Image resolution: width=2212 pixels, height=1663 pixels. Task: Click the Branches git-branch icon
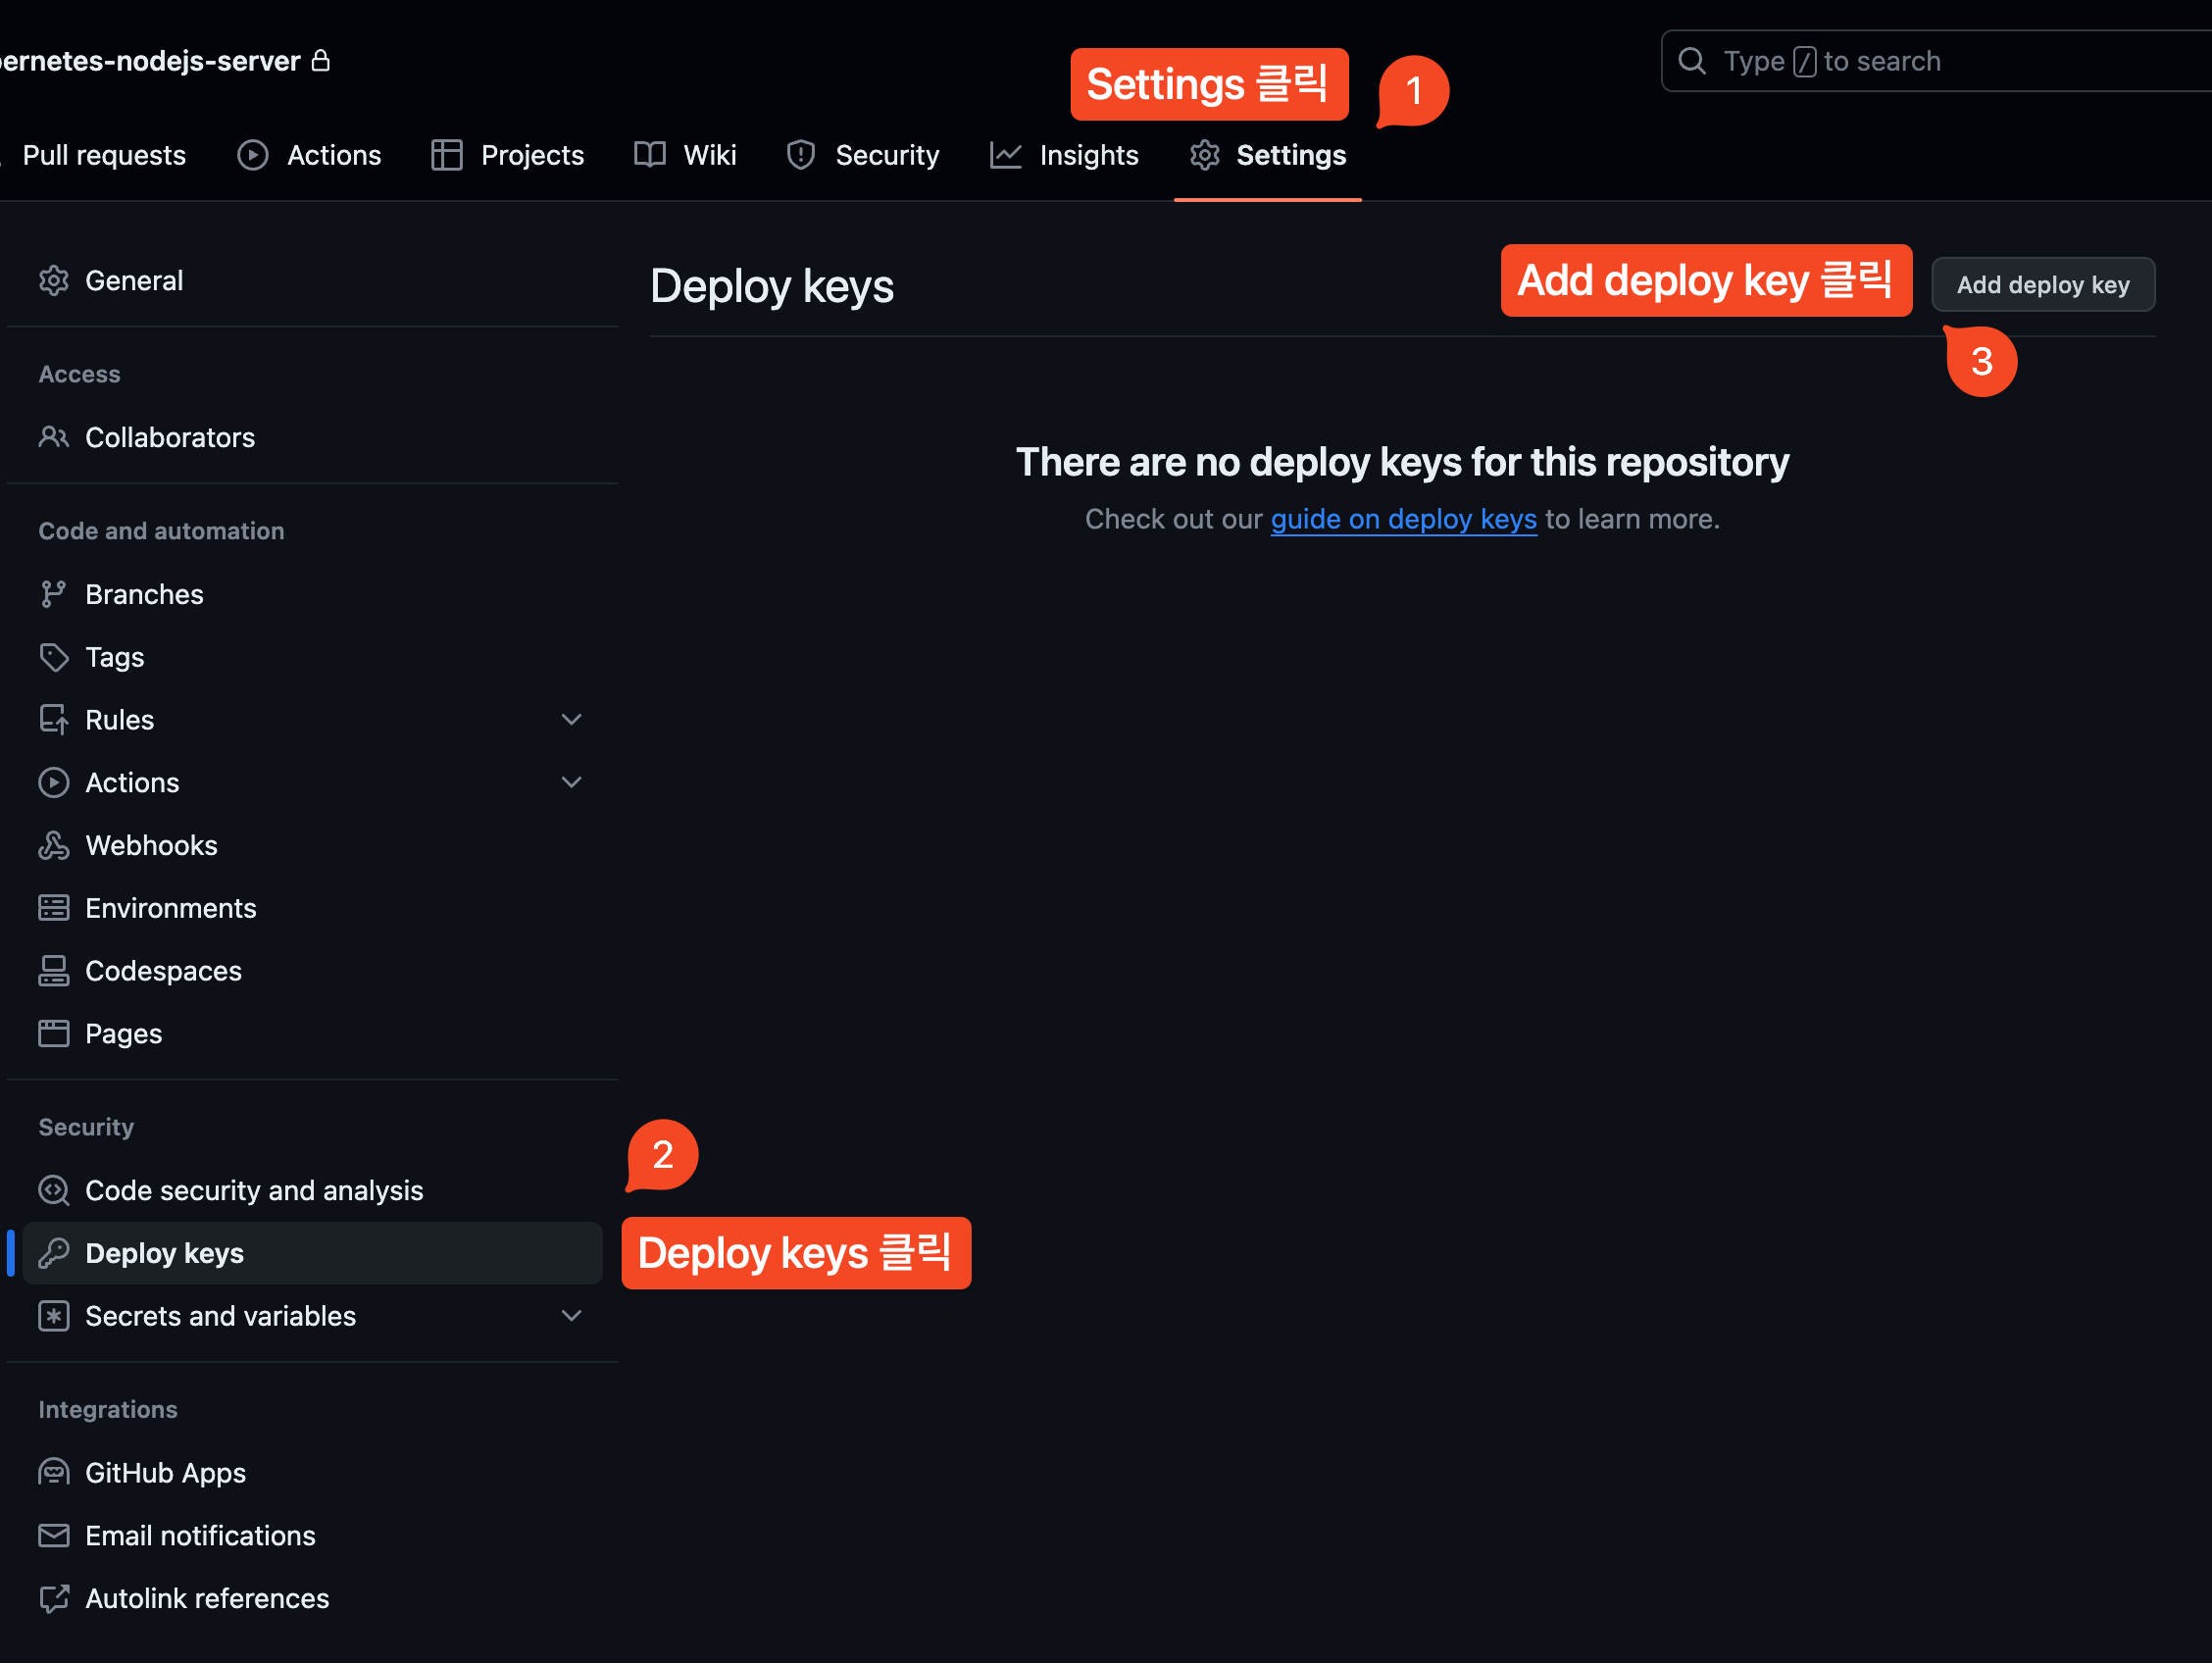click(54, 594)
